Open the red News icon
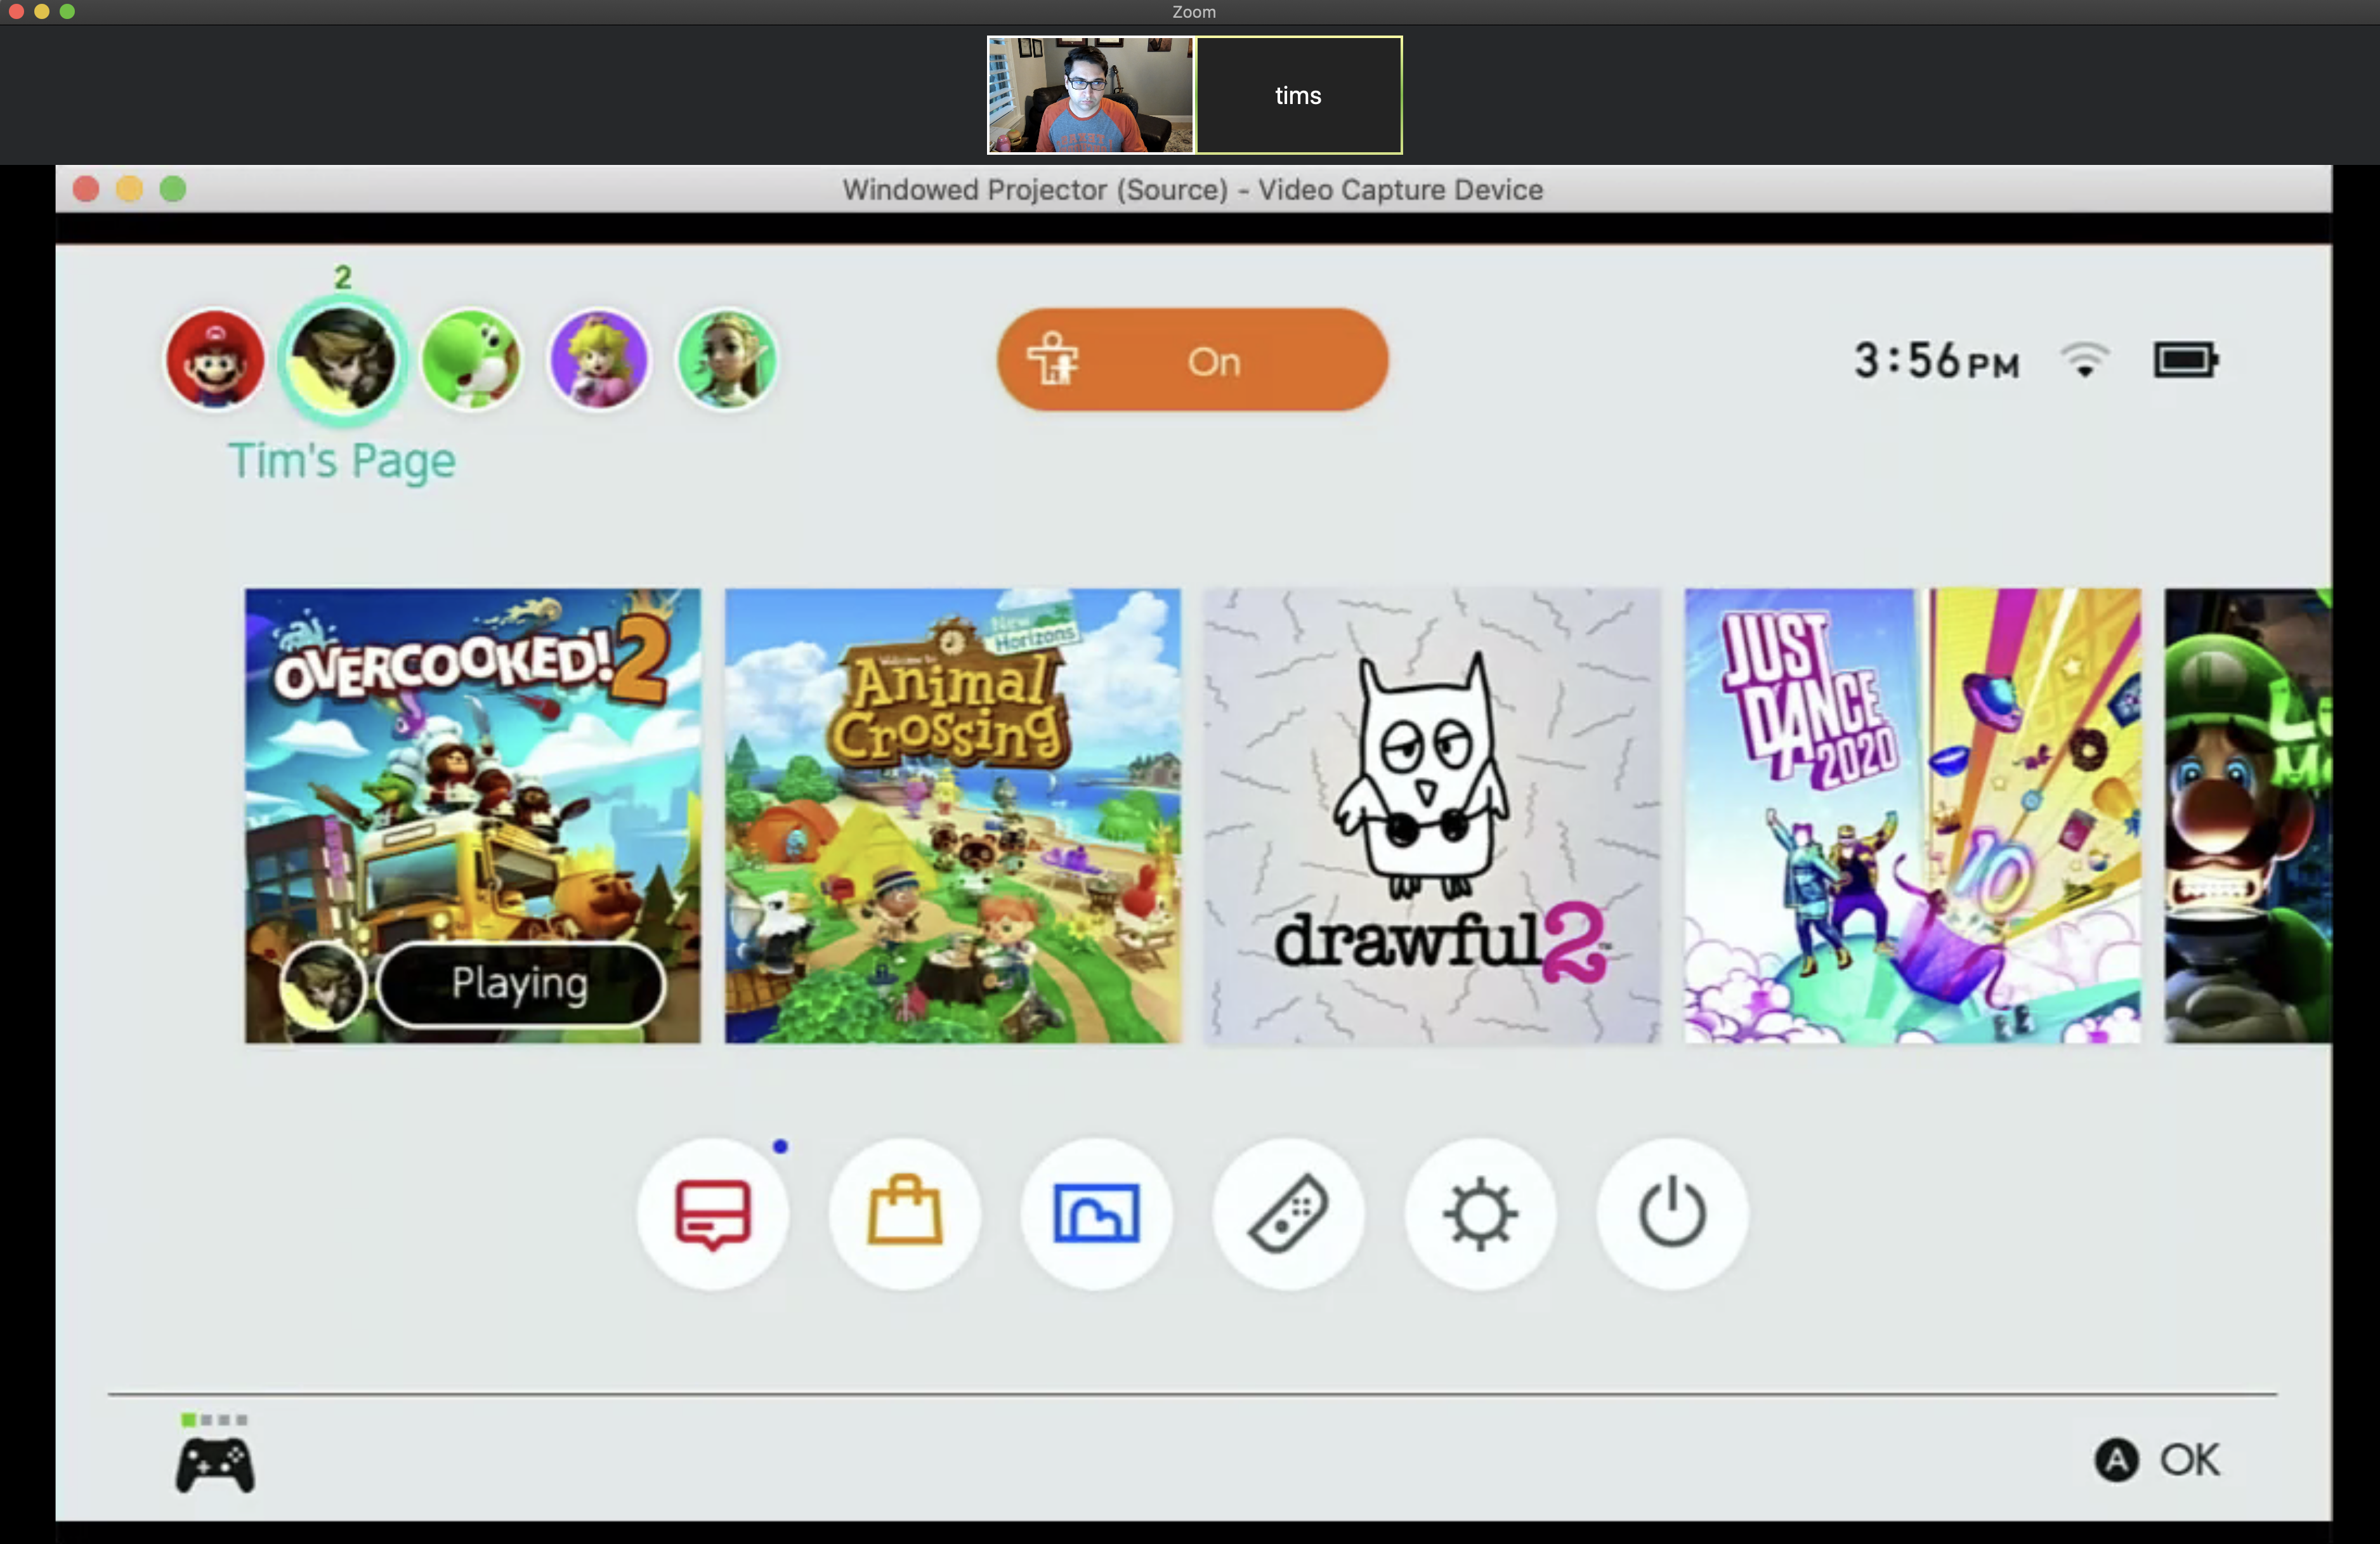This screenshot has width=2380, height=1544. point(713,1214)
